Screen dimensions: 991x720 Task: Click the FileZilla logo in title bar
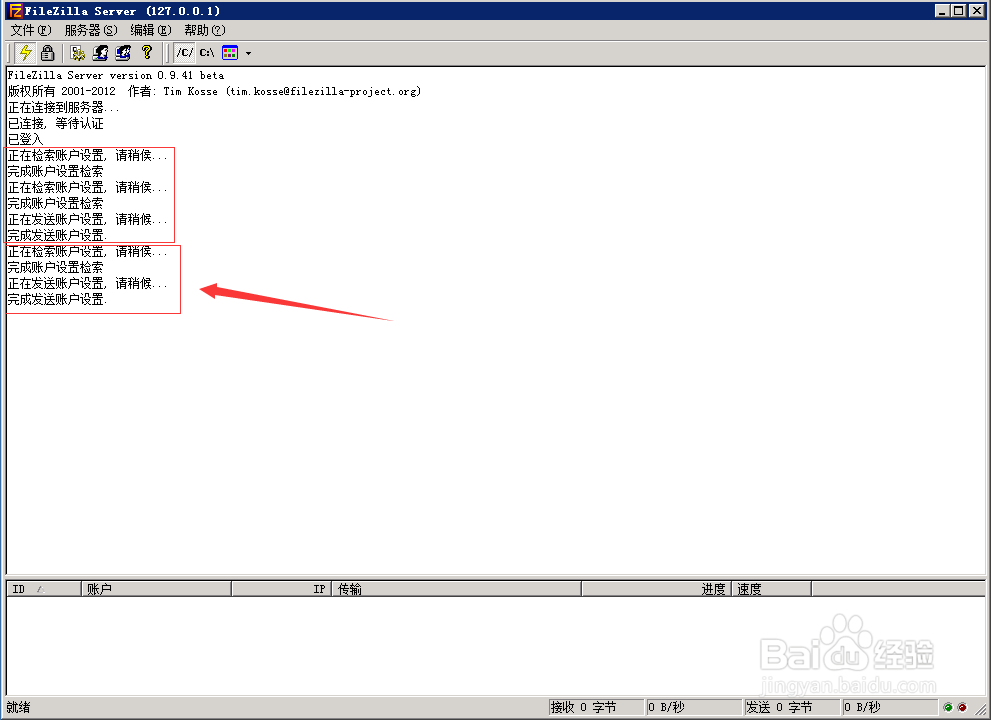[15, 11]
